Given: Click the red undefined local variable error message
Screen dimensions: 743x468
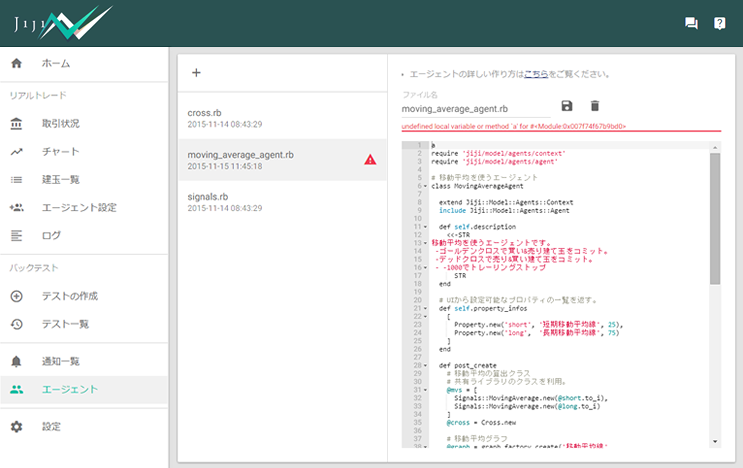Looking at the screenshot, I should click(x=514, y=126).
